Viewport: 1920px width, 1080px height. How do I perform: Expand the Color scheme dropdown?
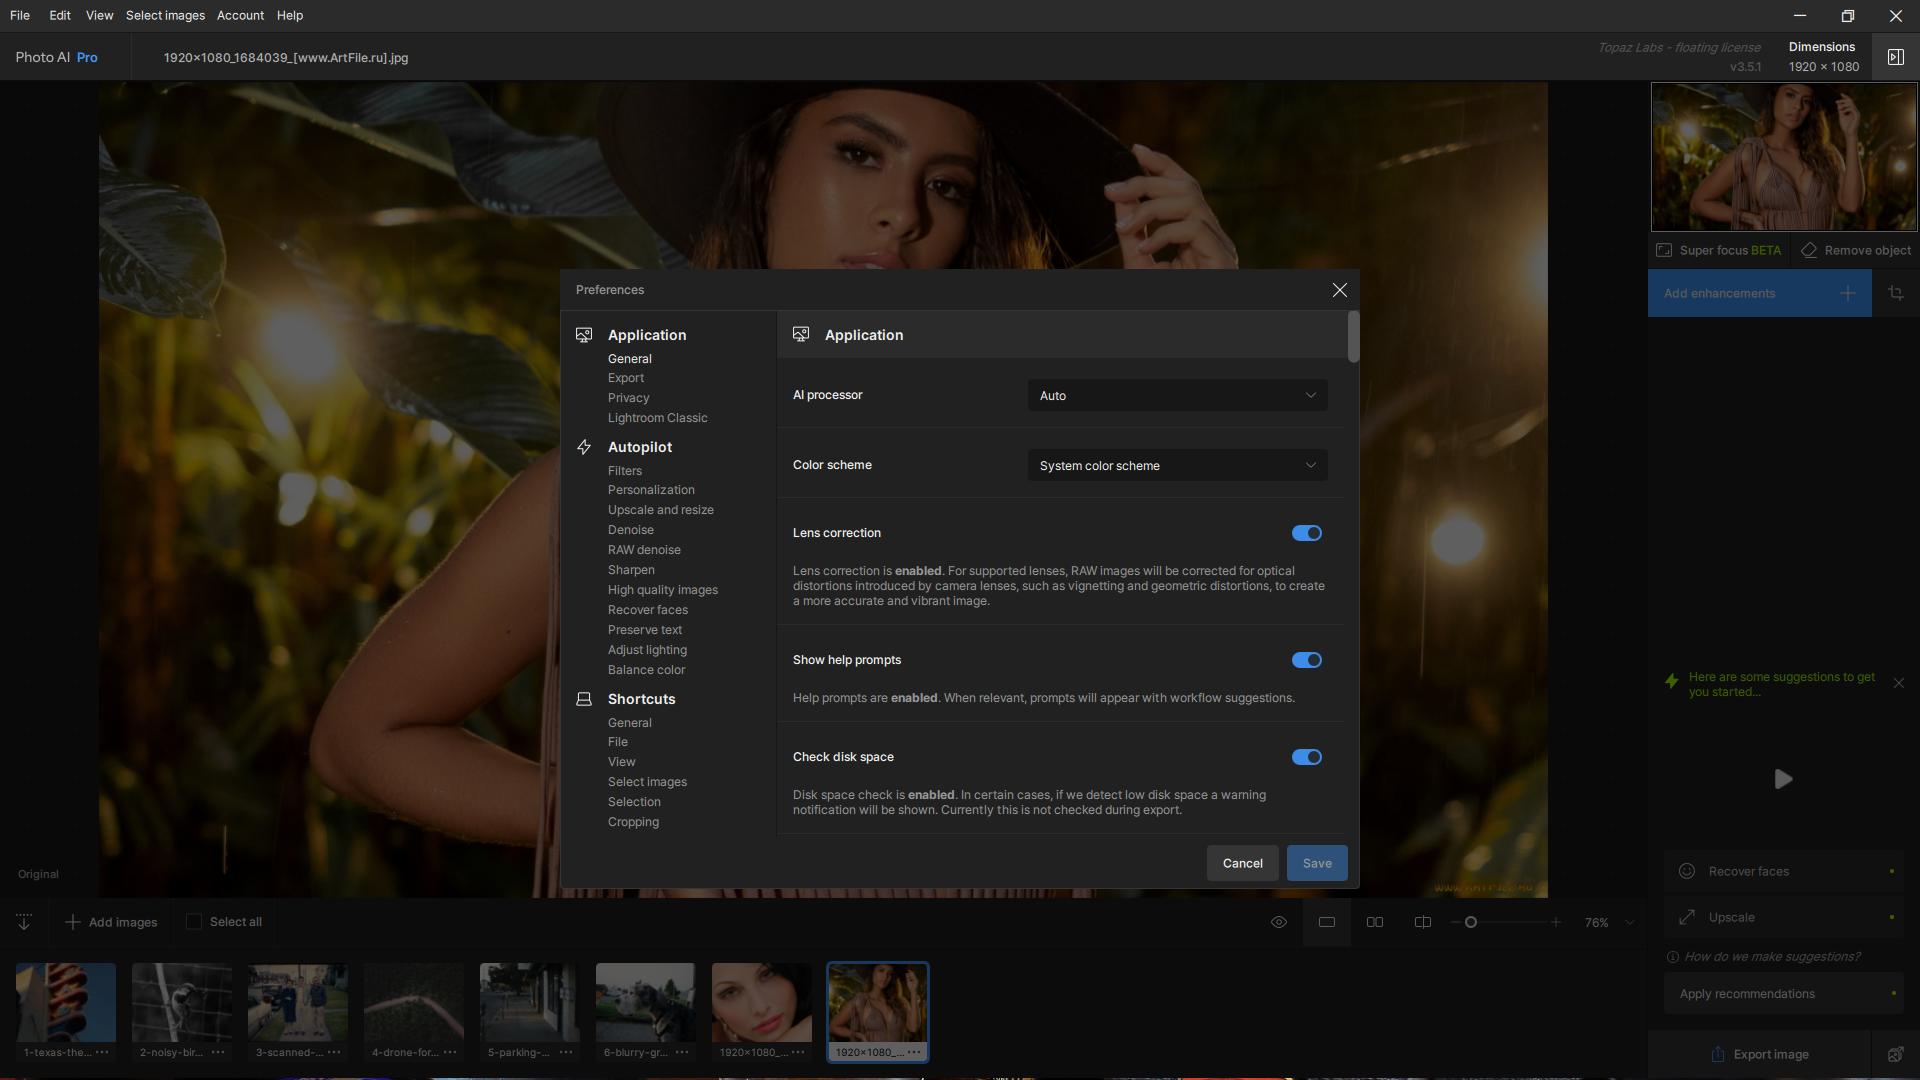[x=1177, y=465]
